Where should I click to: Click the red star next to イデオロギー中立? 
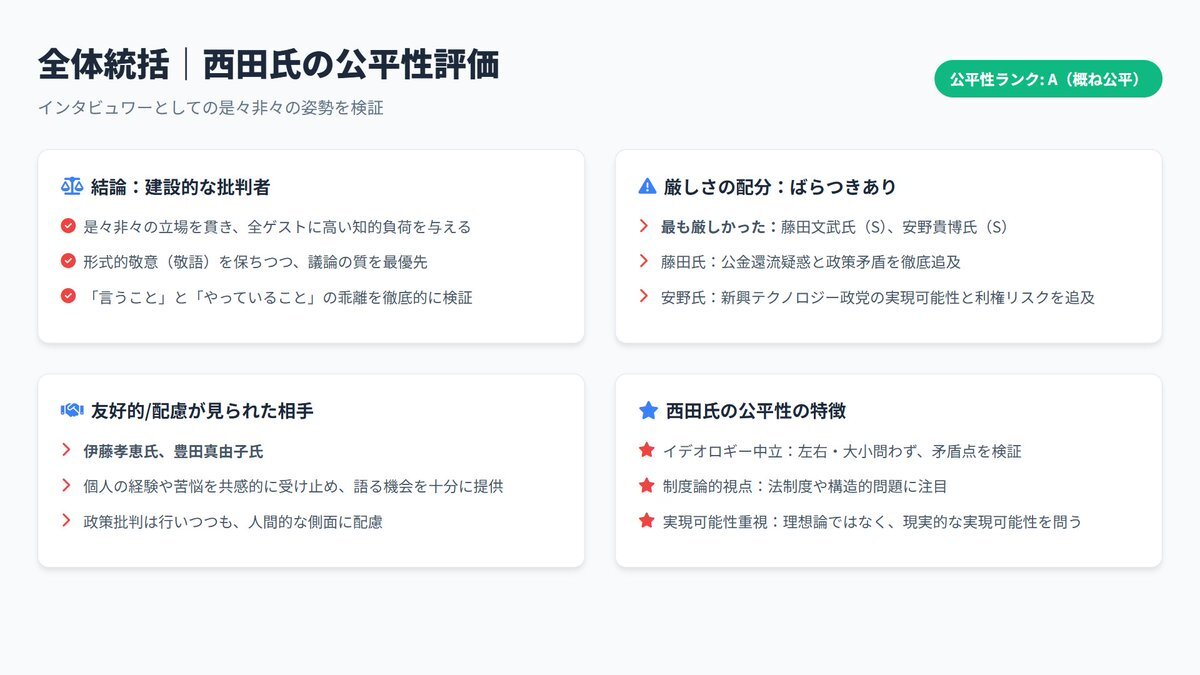point(646,451)
